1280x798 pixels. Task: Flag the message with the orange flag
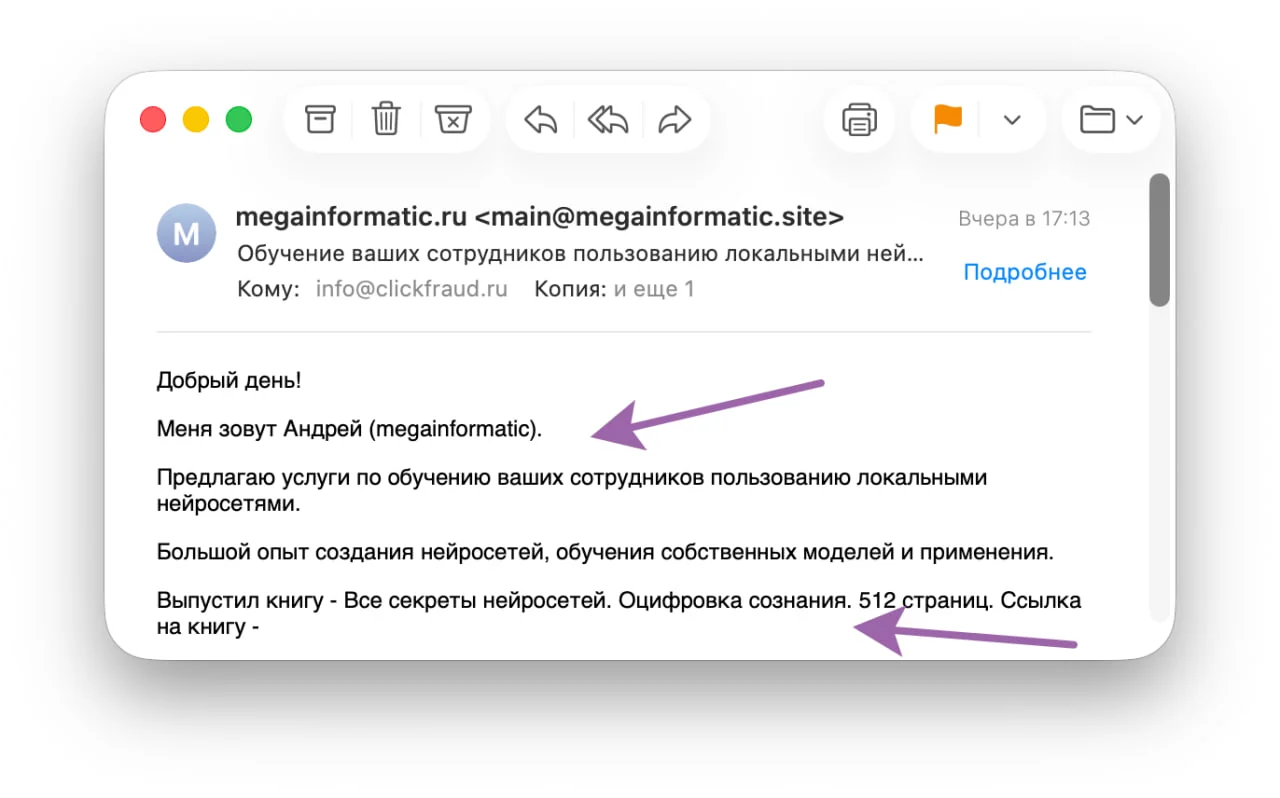[x=947, y=120]
